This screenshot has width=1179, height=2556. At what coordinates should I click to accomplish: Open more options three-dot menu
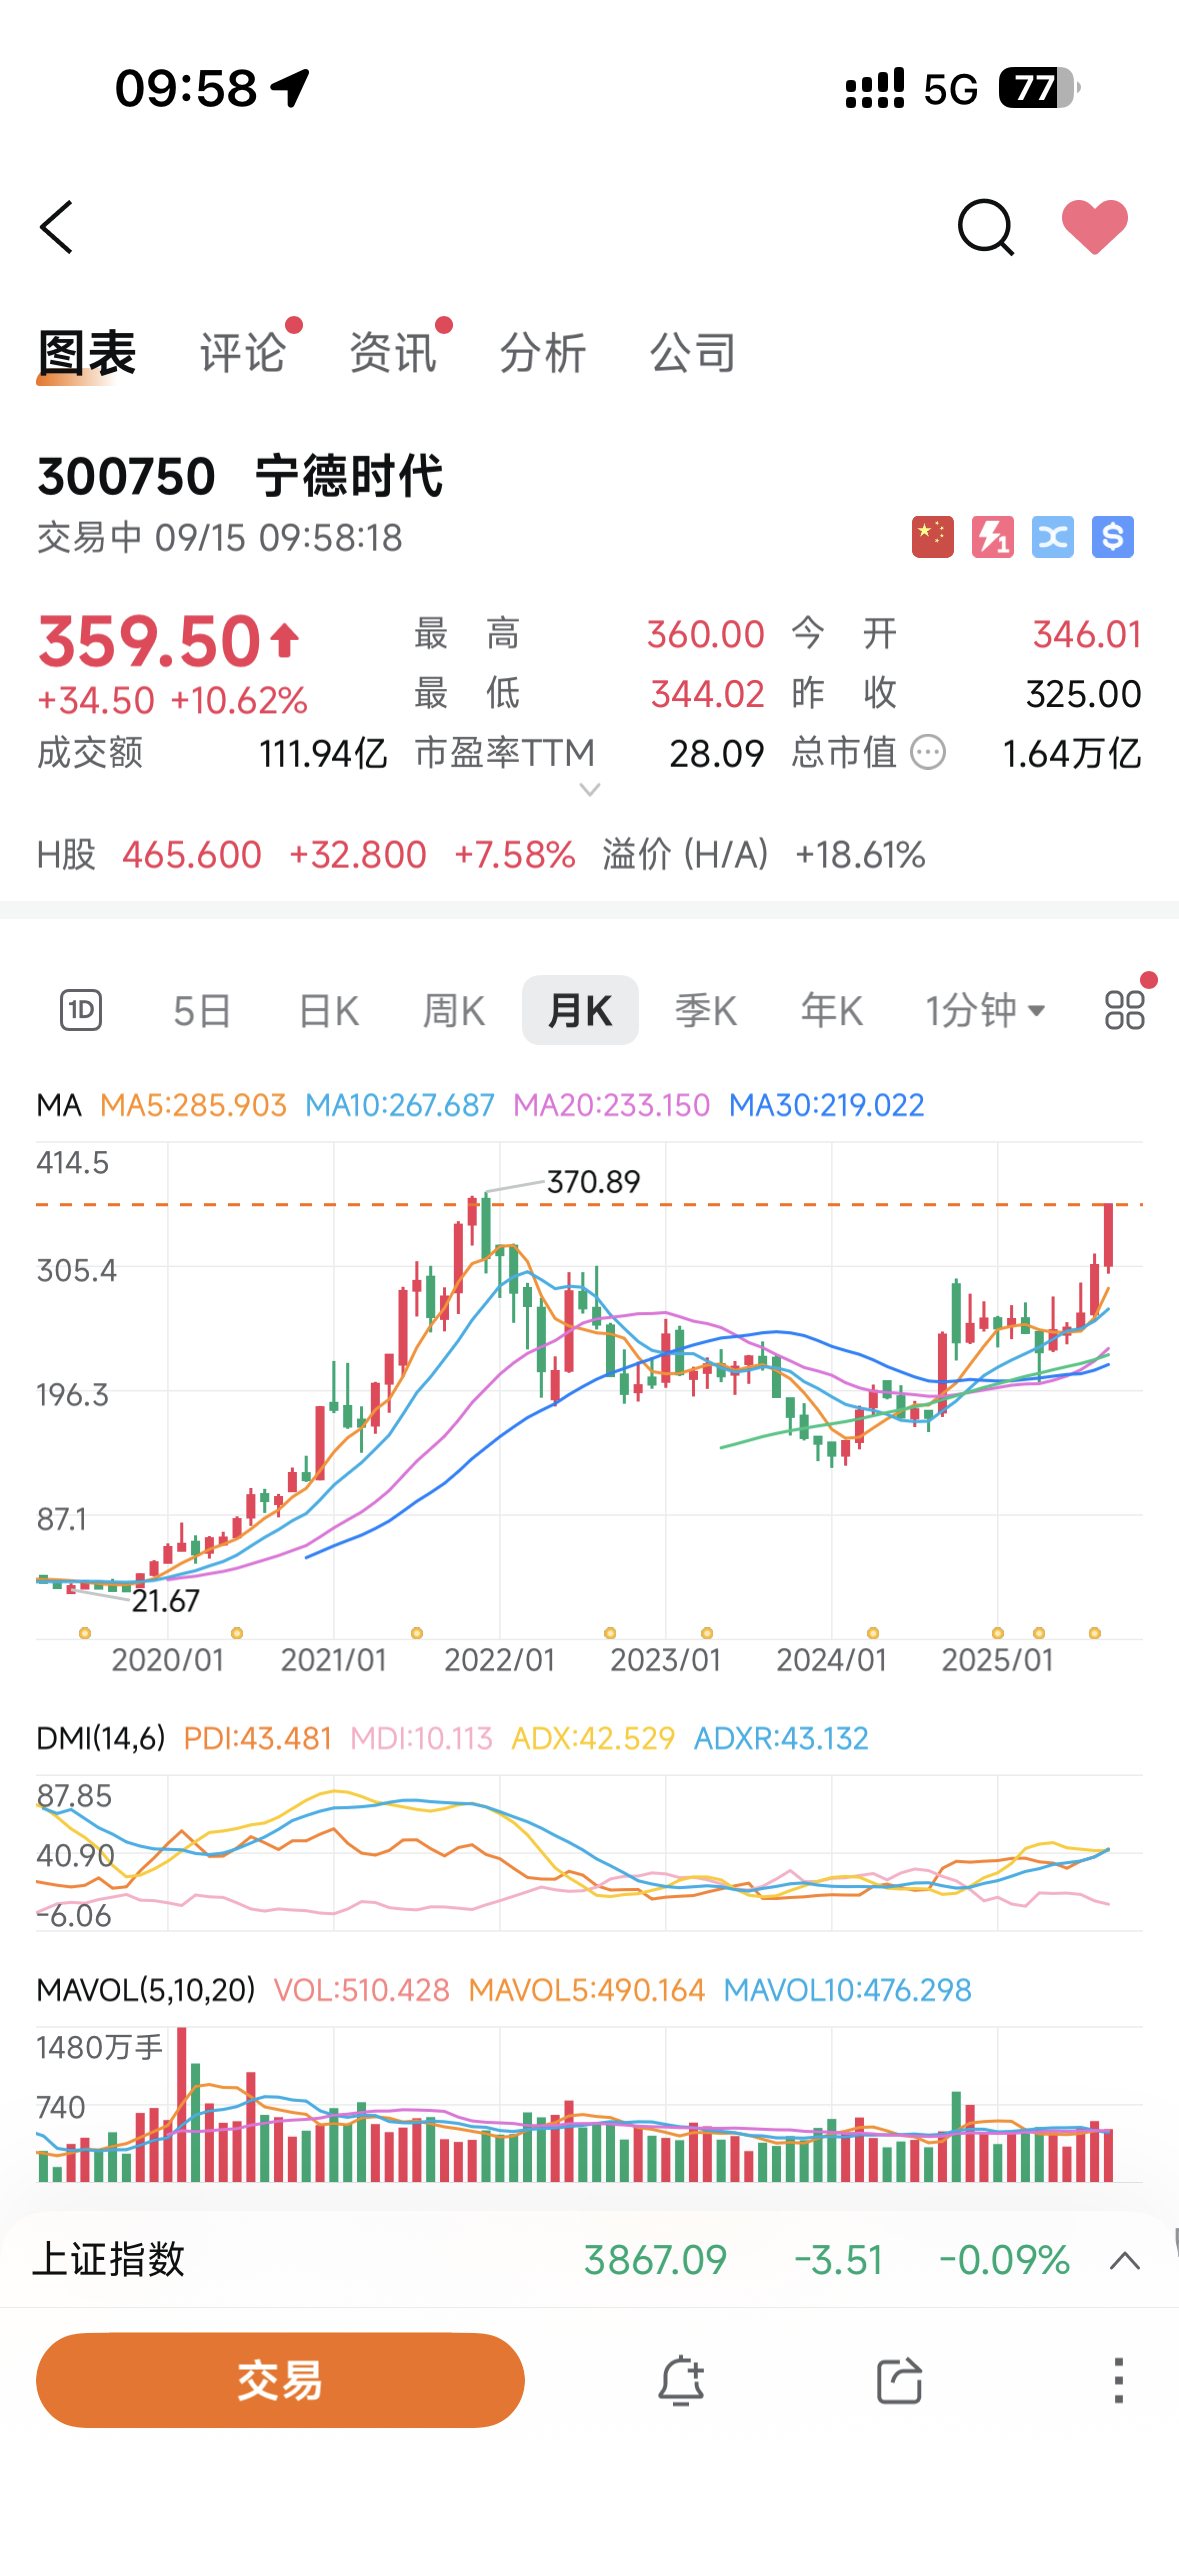tap(1118, 2380)
